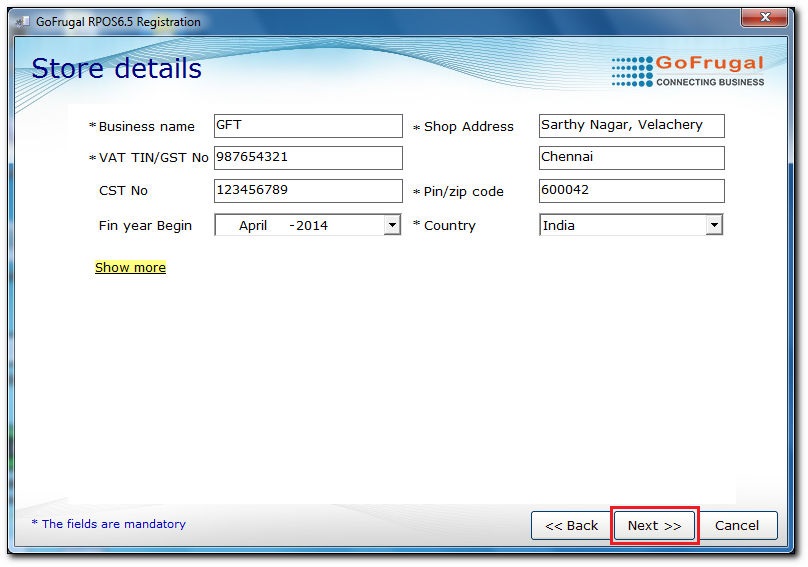The width and height of the screenshot is (808, 567).
Task: Click the Store details heading
Action: pos(116,68)
